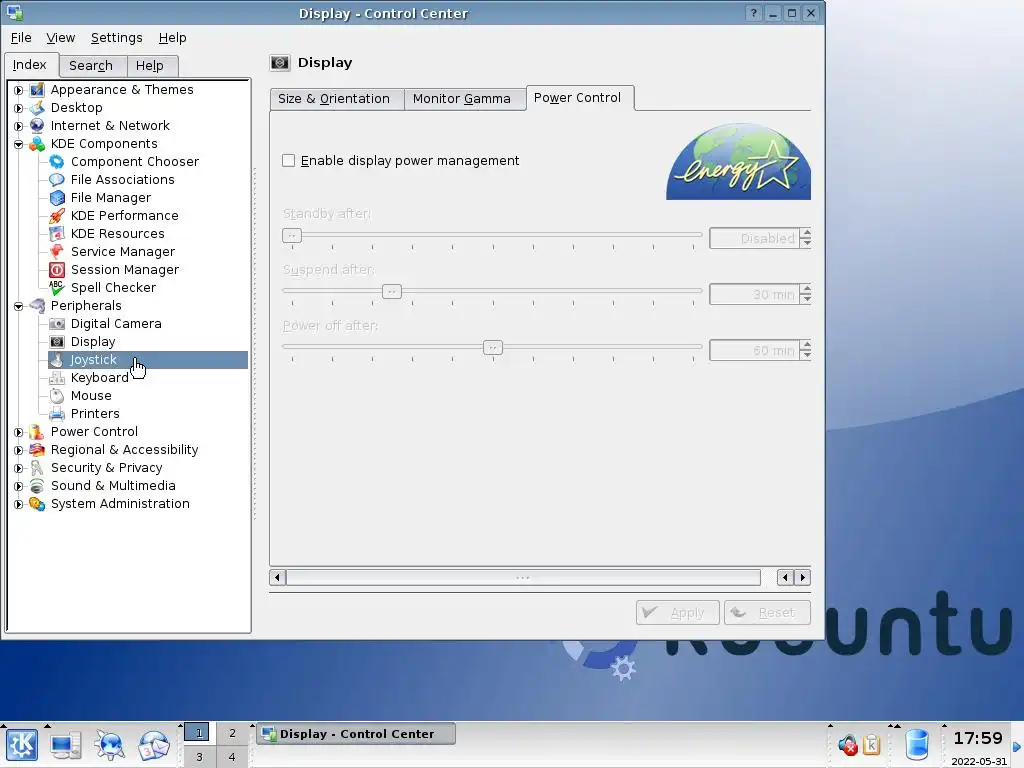Click the Desktop category icon
Screen dimensions: 1024x768
coord(37,108)
